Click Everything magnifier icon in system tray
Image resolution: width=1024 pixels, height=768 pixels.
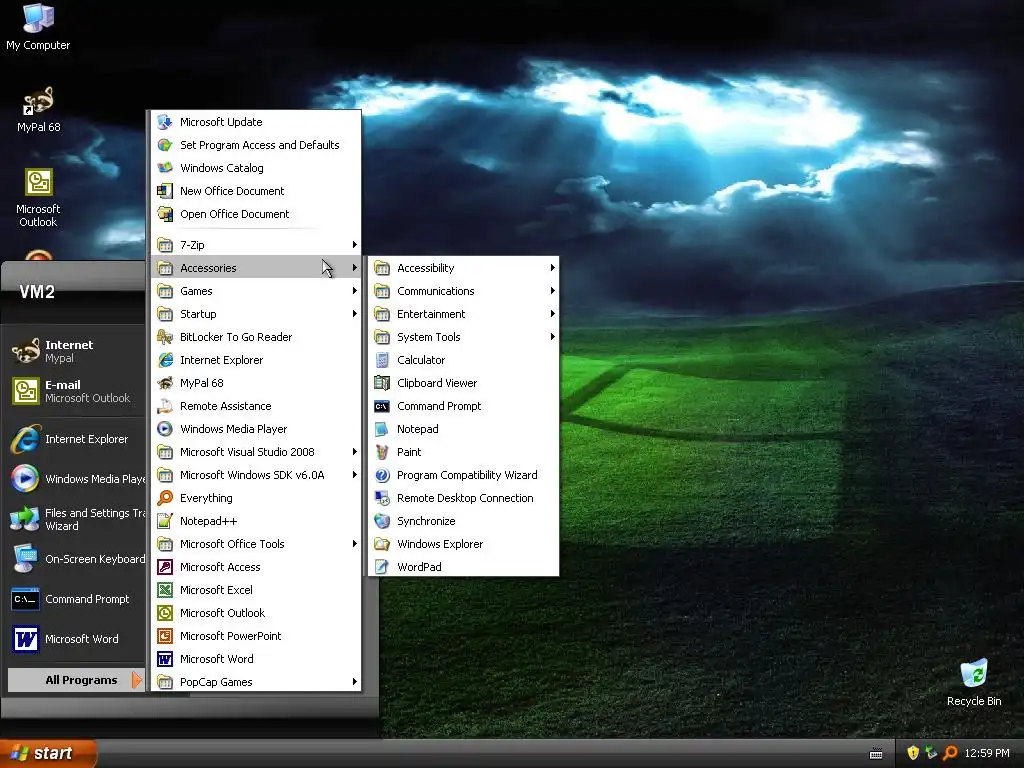[950, 753]
